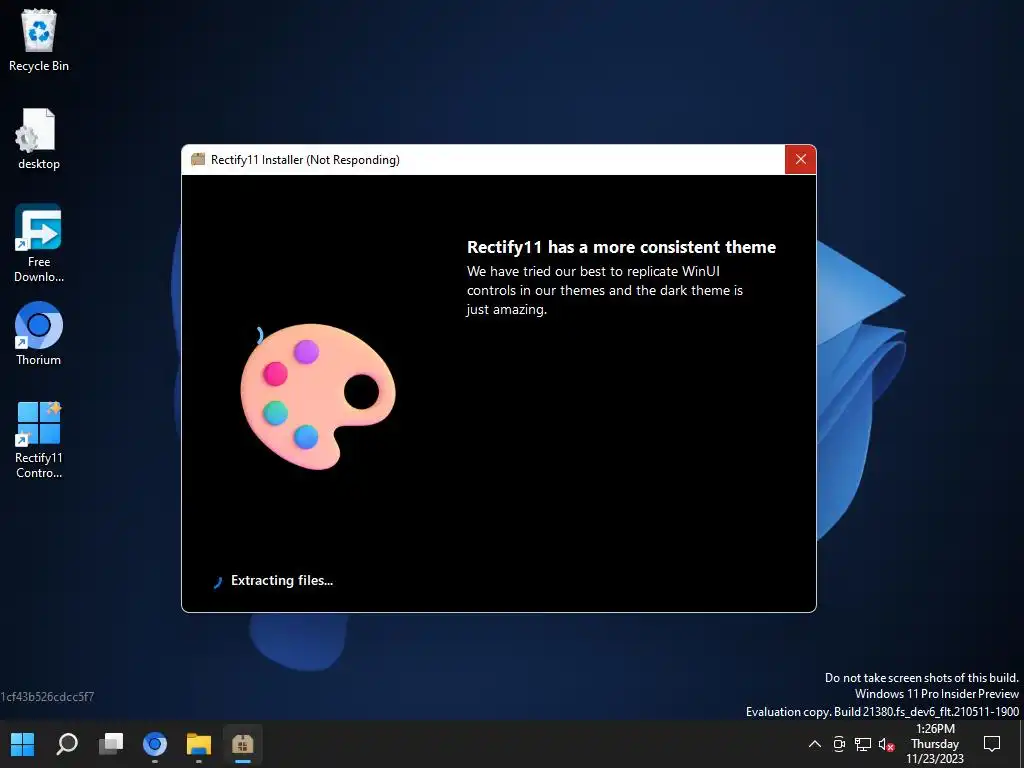Click the Show desktop sliver at taskbar edge

1021,744
